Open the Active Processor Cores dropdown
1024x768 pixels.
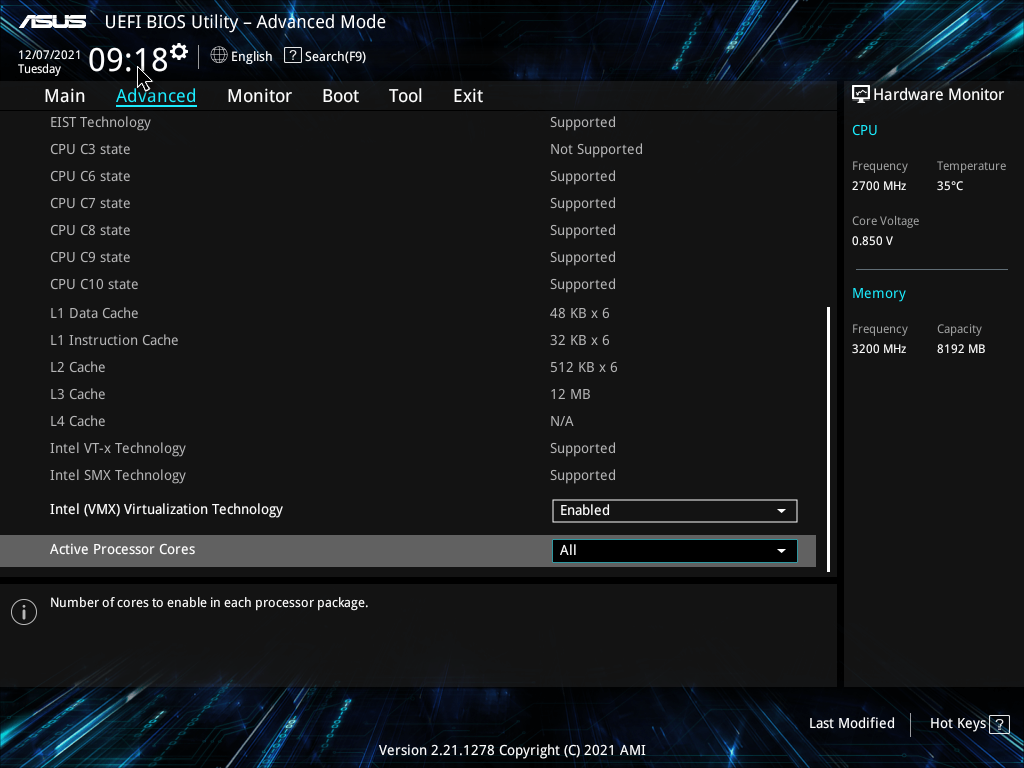tap(675, 551)
